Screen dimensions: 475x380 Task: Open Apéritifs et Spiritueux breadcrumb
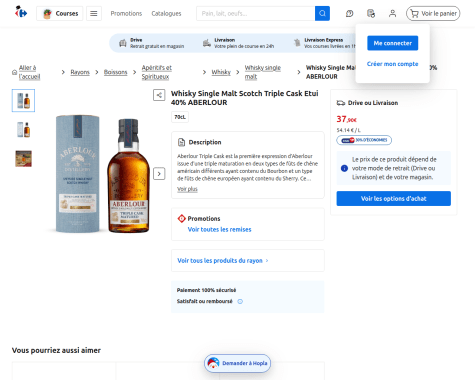(157, 72)
